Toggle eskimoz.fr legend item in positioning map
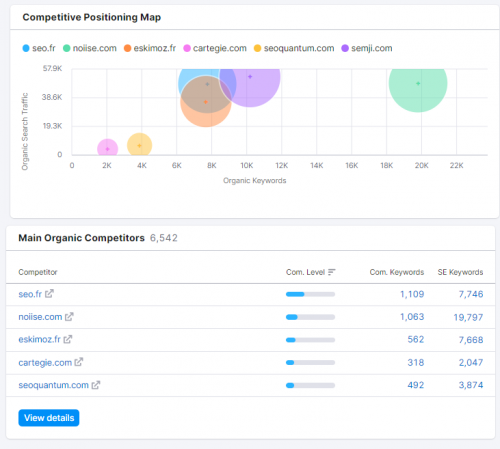The height and width of the screenshot is (449, 500). [x=150, y=48]
